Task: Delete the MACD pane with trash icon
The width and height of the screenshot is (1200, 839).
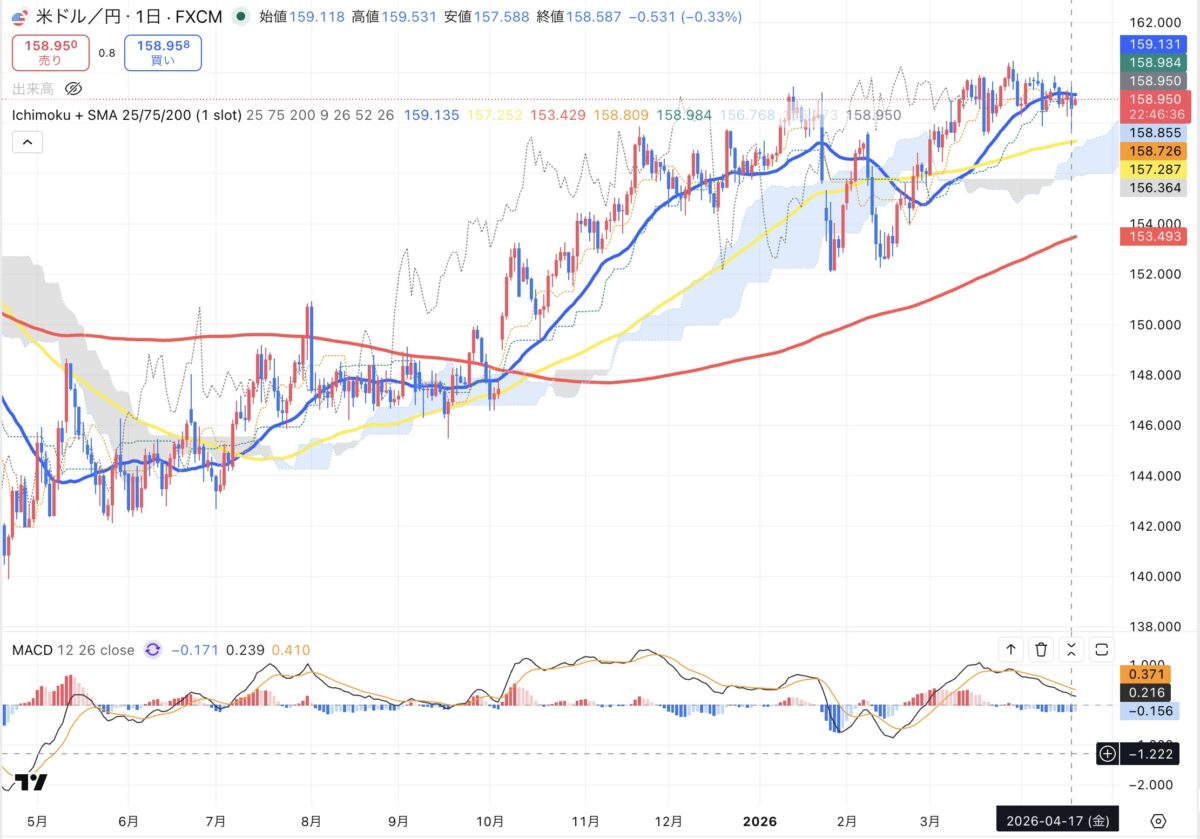Action: point(1041,650)
